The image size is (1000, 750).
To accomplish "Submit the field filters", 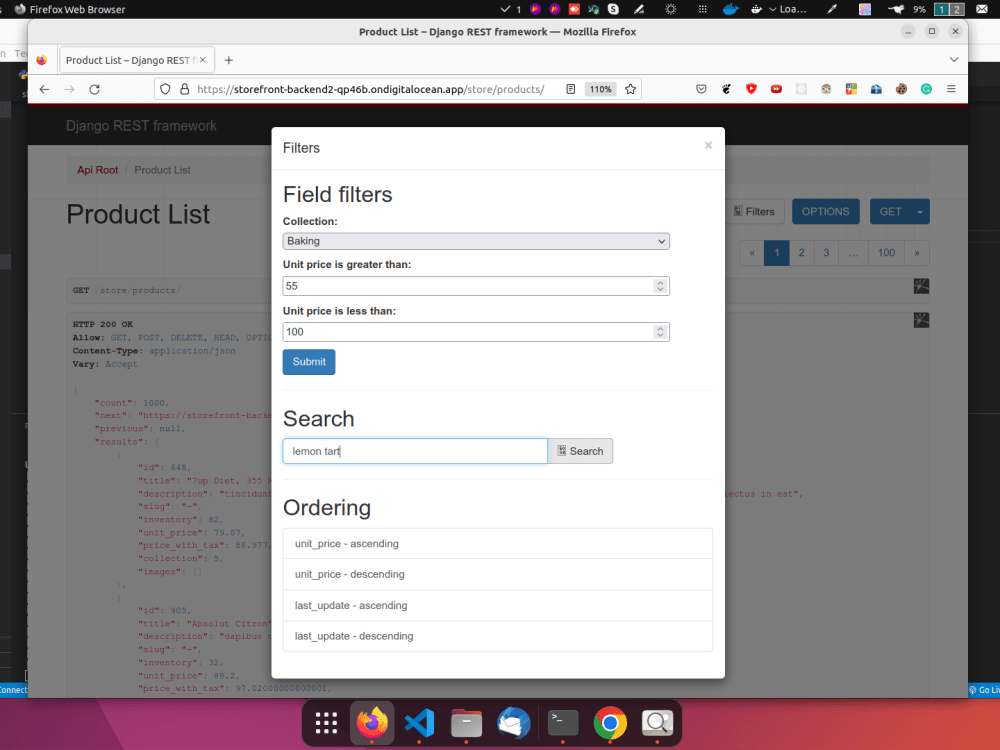I will [x=309, y=362].
